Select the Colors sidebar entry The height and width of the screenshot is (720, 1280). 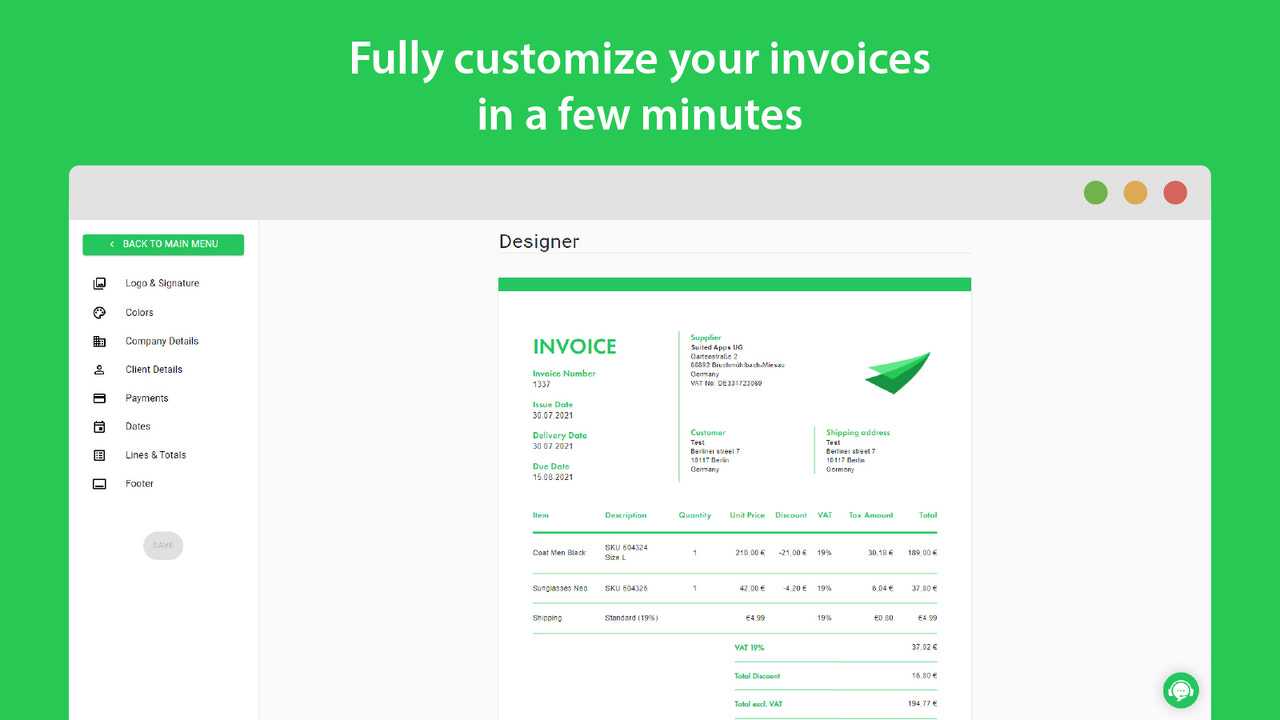coord(140,312)
